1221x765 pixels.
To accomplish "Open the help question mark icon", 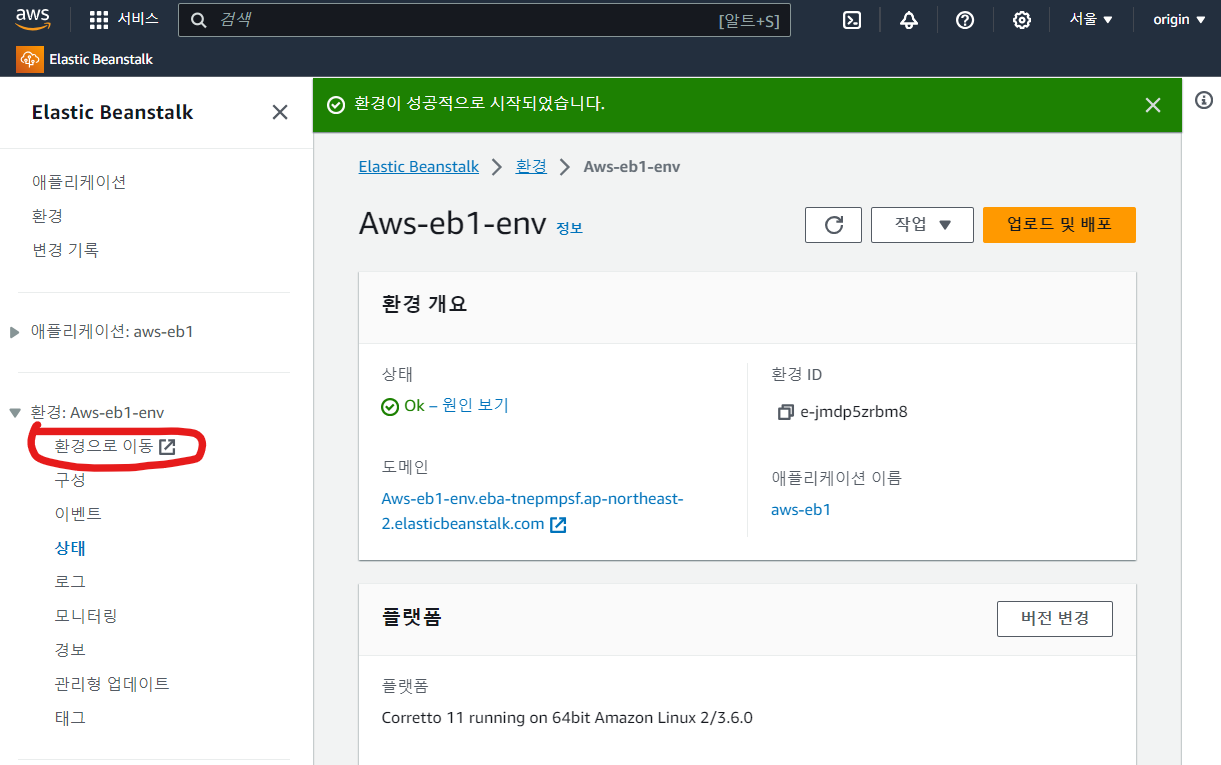I will [x=965, y=20].
